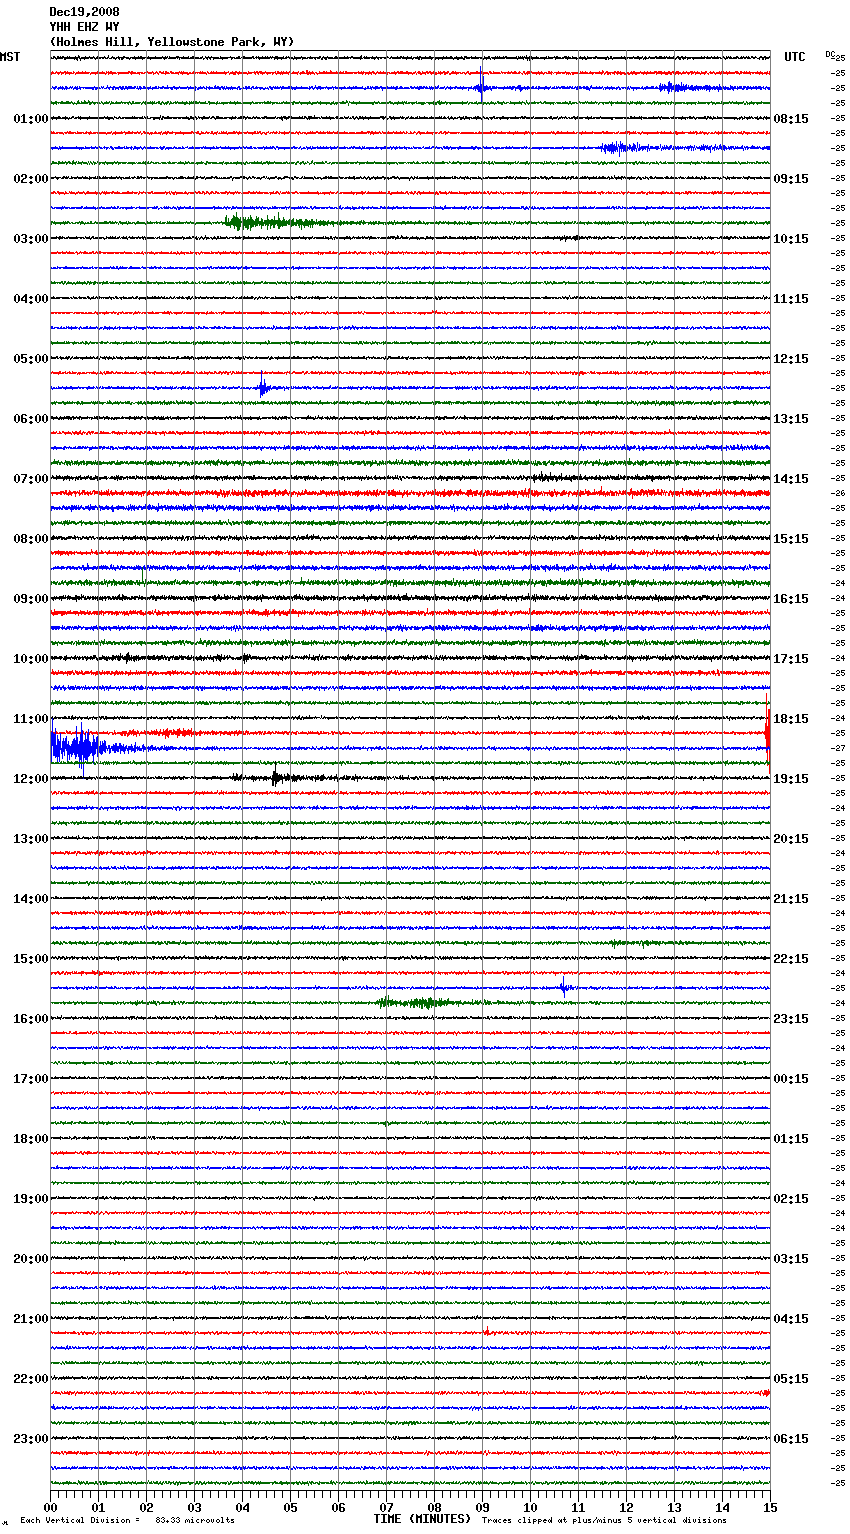This screenshot has width=850, height=1534.
Task: Click minute "09" on the bottom time axis
Action: [x=483, y=1507]
